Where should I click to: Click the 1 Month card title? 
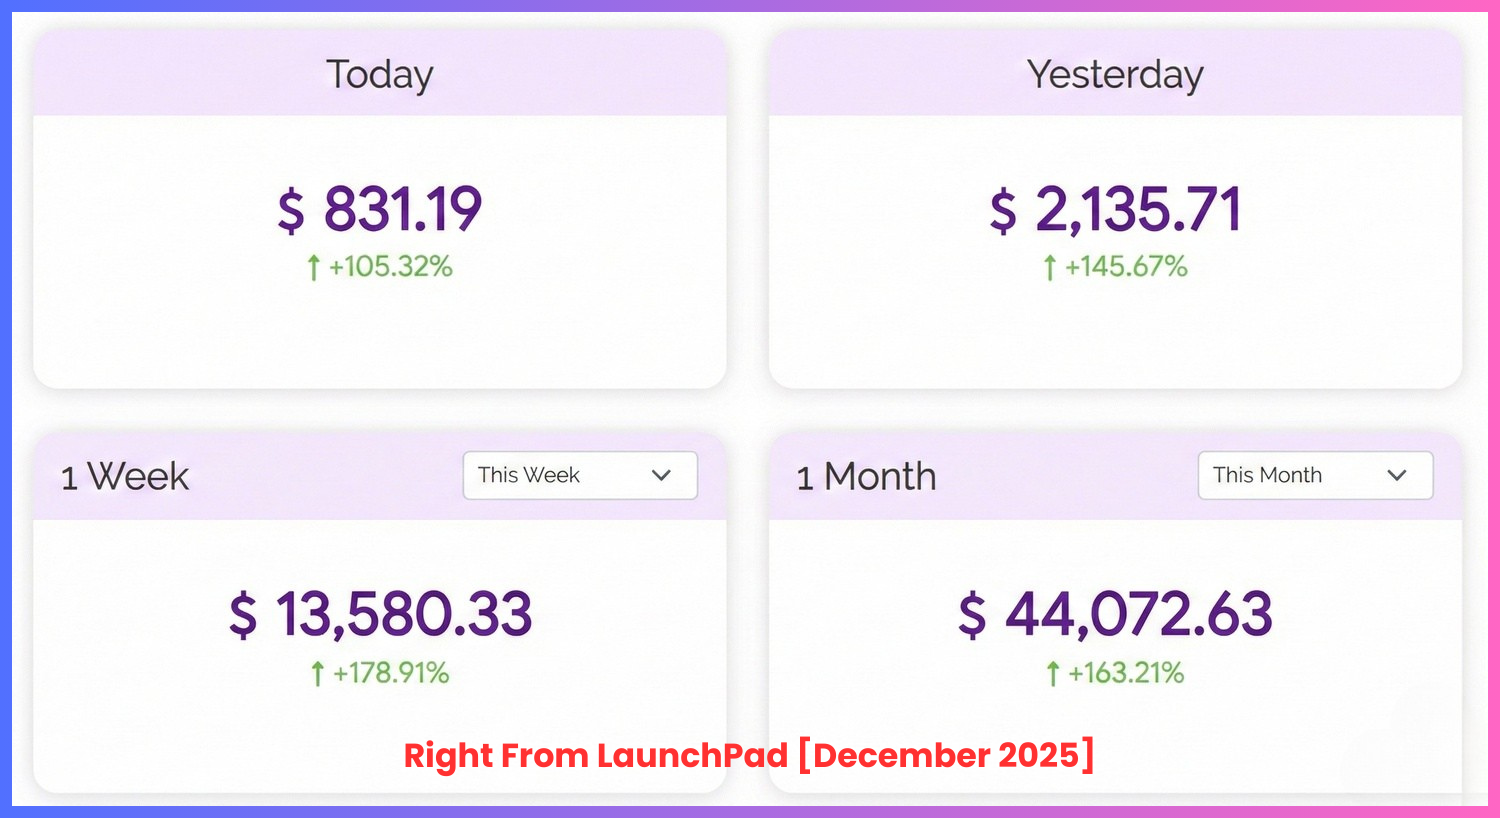tap(866, 477)
